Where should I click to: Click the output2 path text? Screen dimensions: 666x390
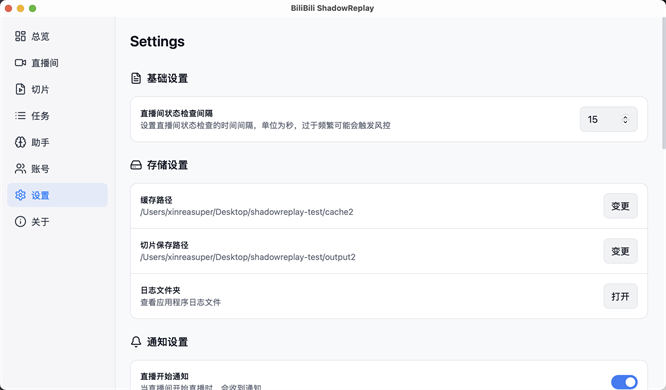point(248,257)
